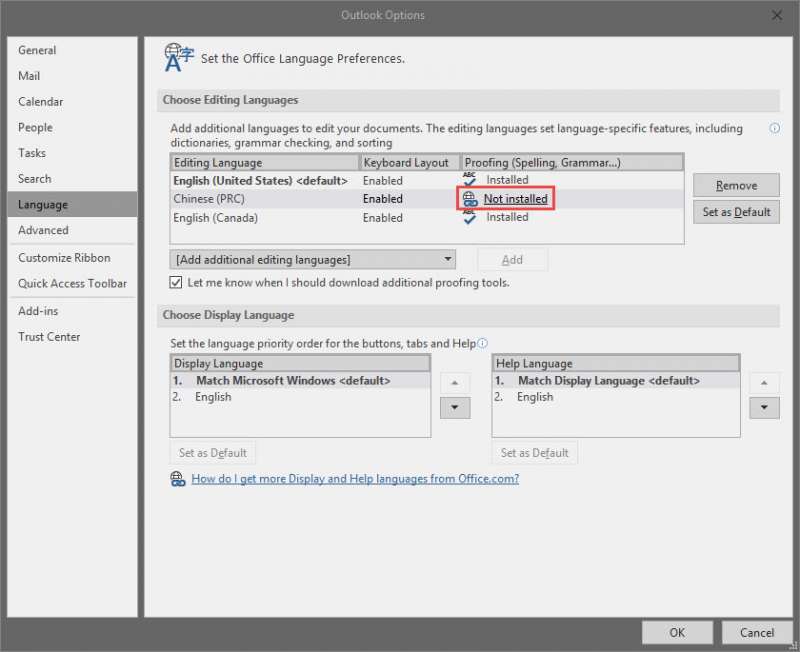Select English in the Help Language list

point(616,397)
